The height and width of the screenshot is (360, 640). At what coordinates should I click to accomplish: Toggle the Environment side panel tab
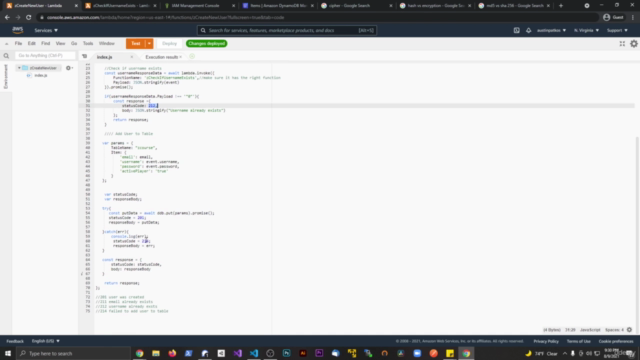tap(6, 76)
